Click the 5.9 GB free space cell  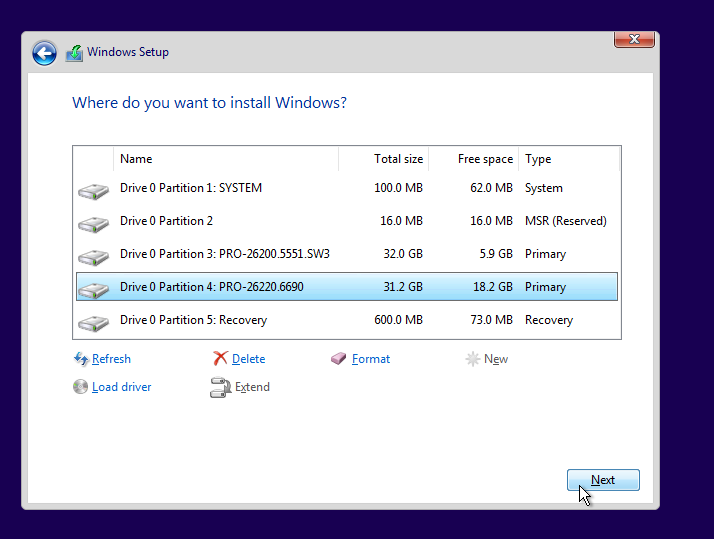(496, 254)
